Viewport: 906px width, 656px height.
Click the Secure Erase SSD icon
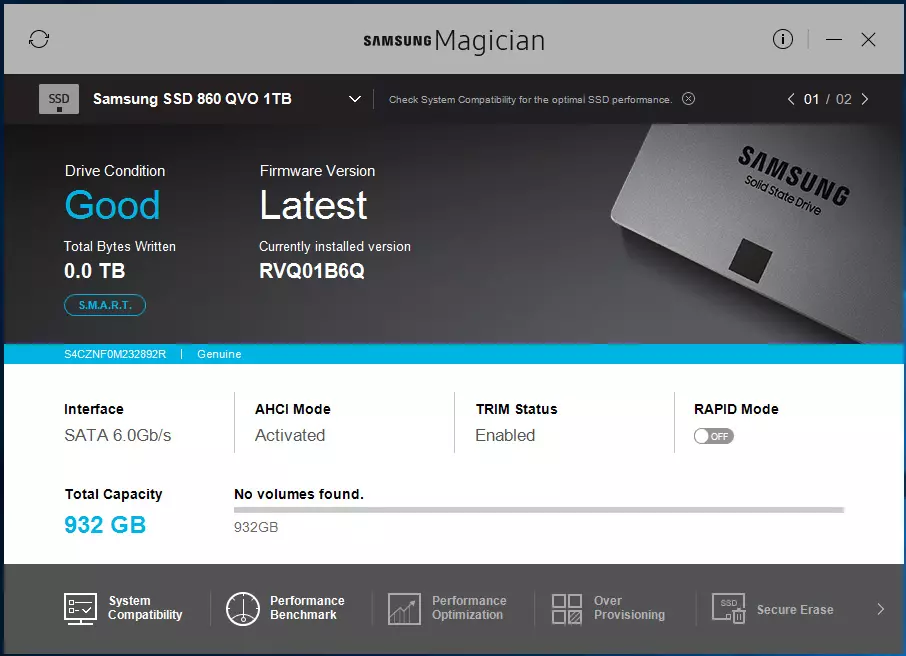point(729,609)
